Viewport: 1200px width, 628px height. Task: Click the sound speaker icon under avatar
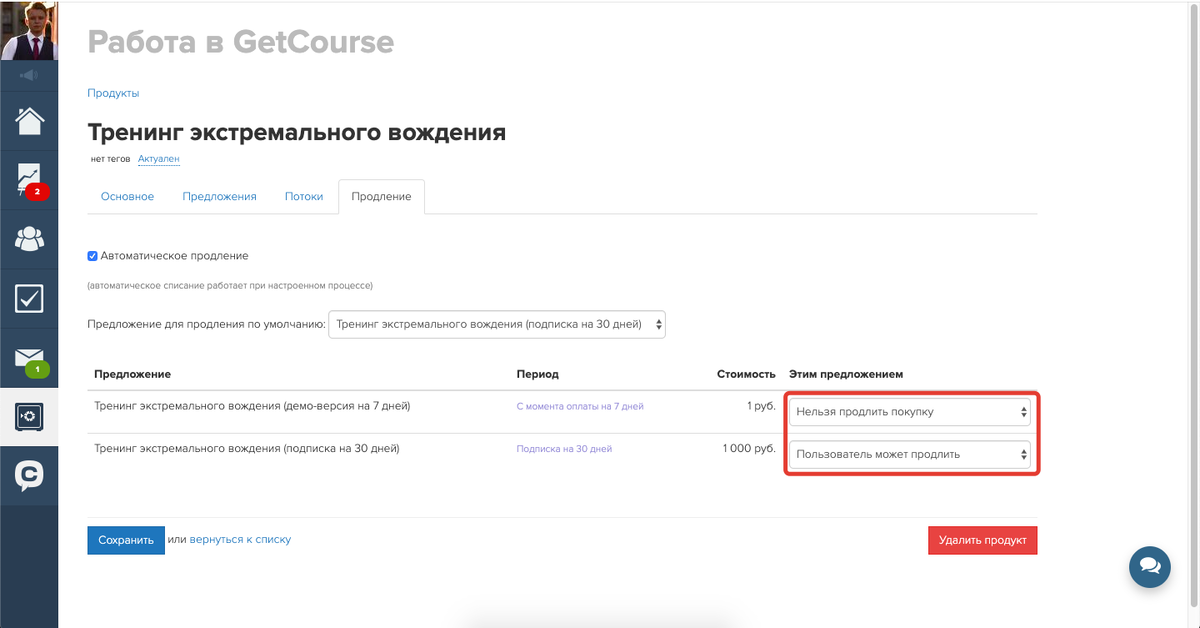[29, 75]
